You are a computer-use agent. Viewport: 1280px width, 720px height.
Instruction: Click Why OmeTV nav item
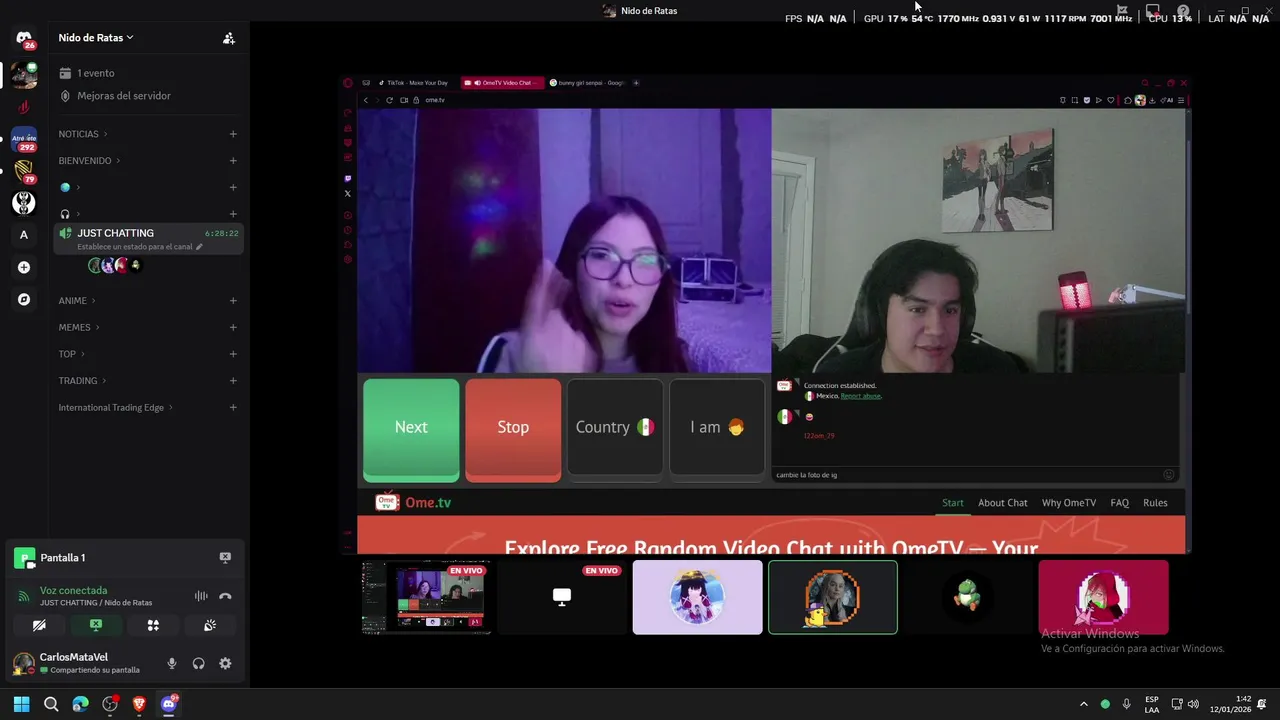[x=1069, y=503]
